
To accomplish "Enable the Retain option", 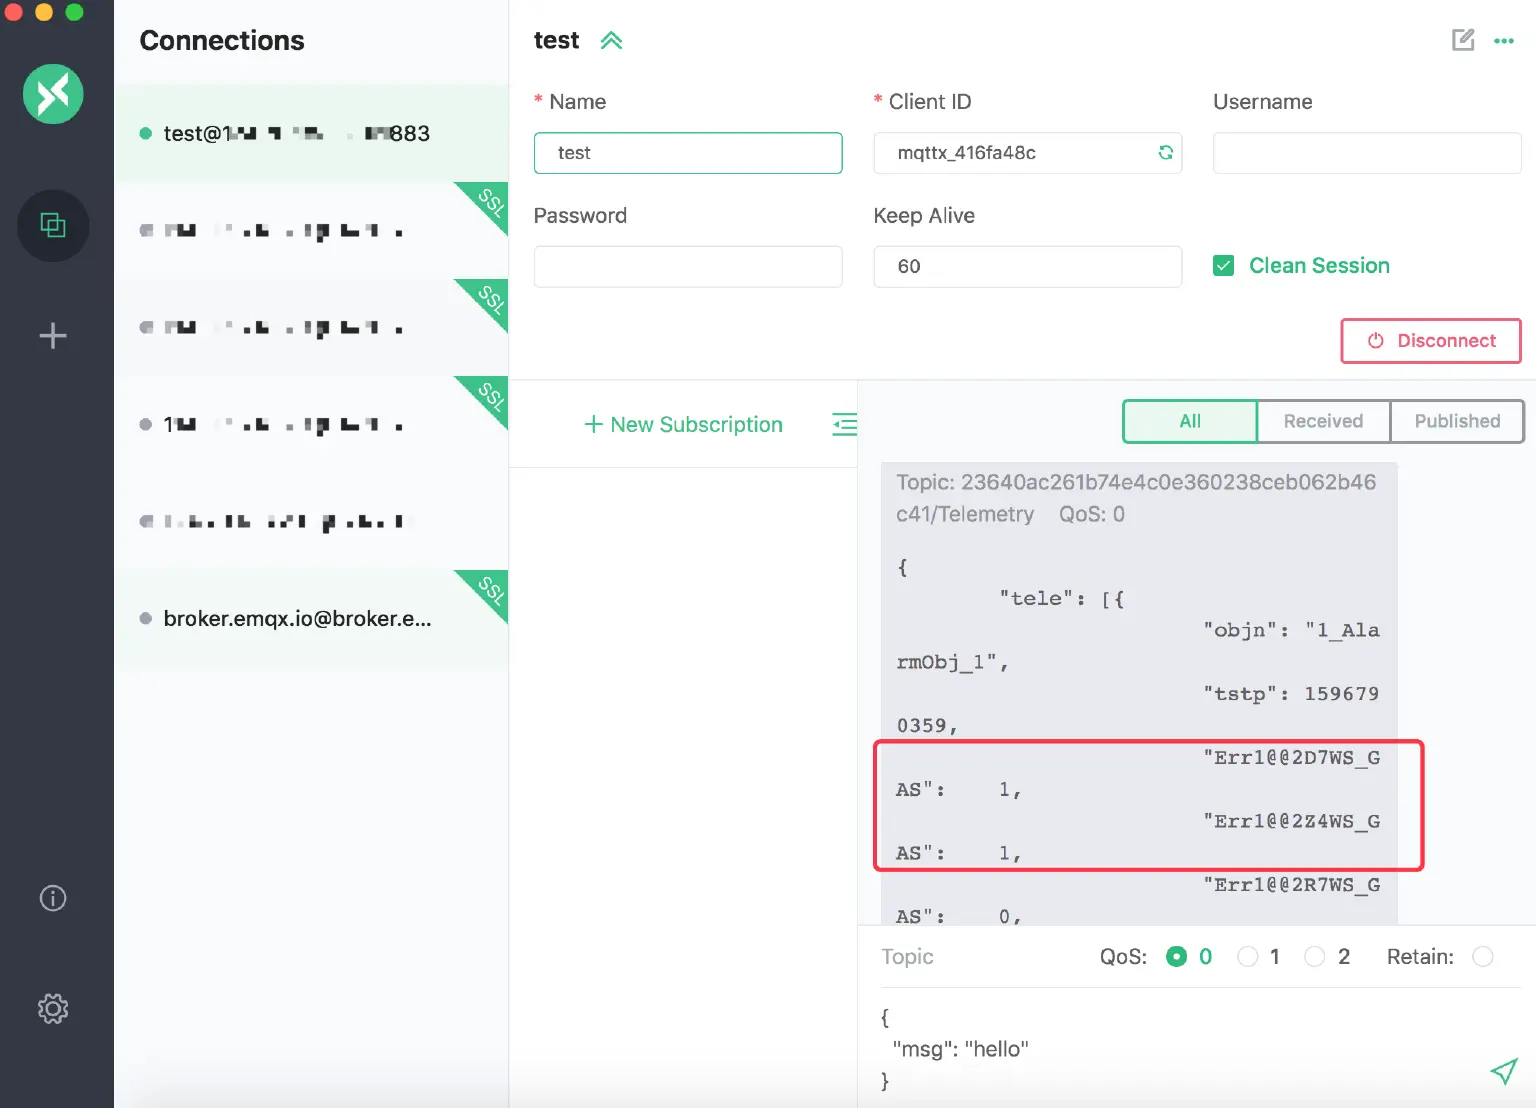I will pos(1482,957).
